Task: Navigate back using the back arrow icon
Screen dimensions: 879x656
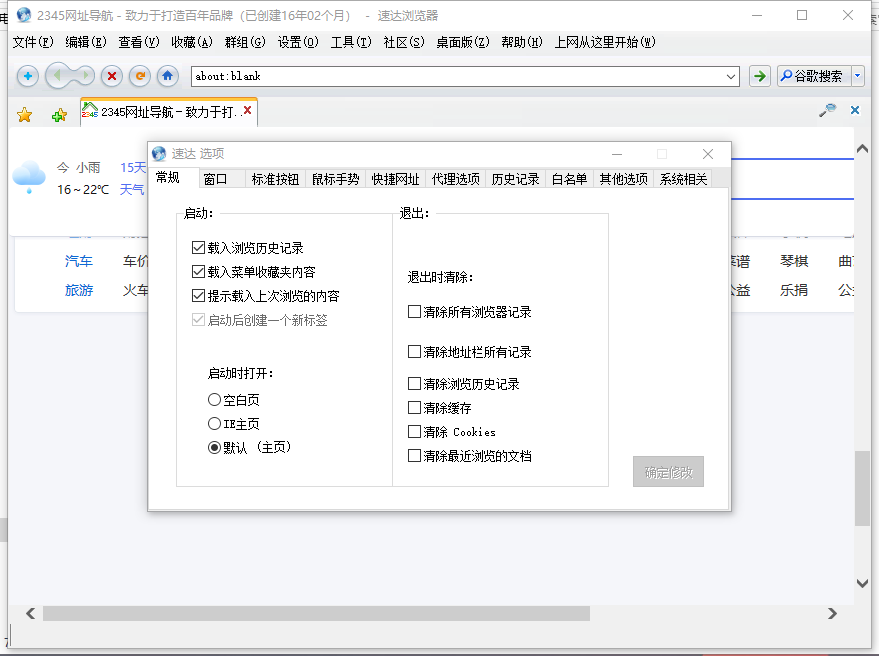Action: (x=57, y=76)
